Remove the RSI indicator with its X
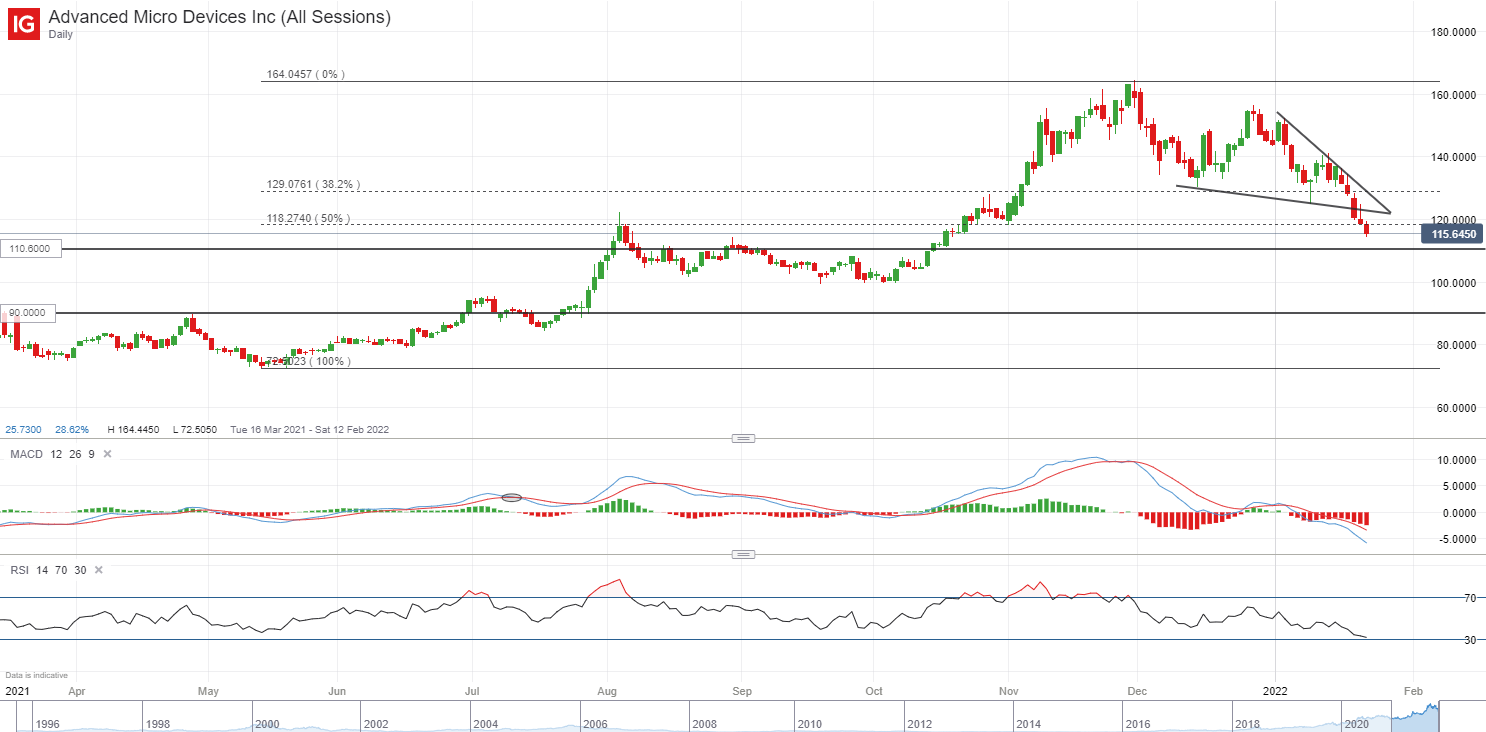Image resolution: width=1486 pixels, height=732 pixels. click(x=98, y=570)
